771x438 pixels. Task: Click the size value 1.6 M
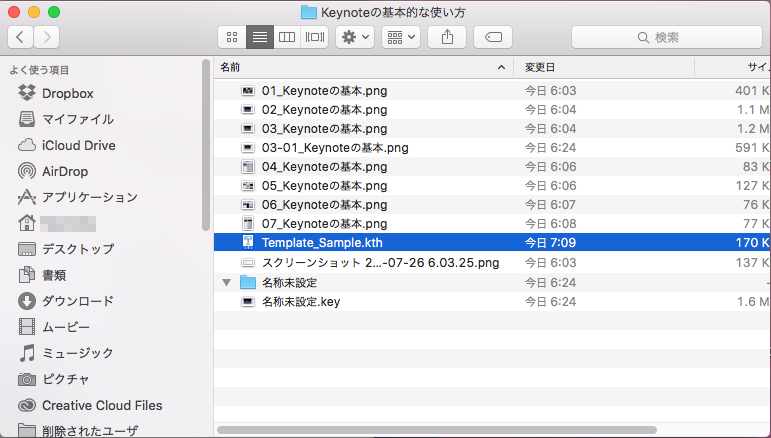point(753,302)
